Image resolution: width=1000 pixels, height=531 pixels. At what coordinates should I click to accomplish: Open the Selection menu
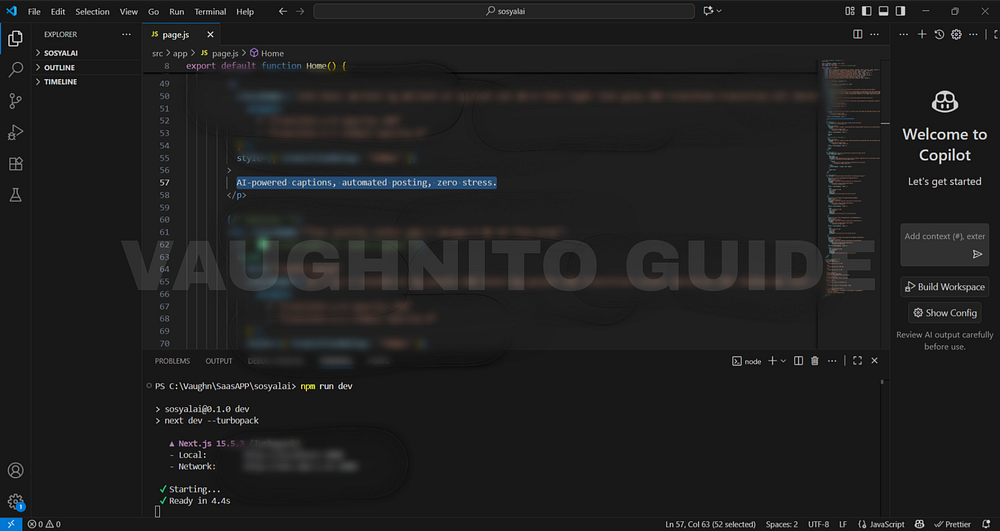(92, 11)
